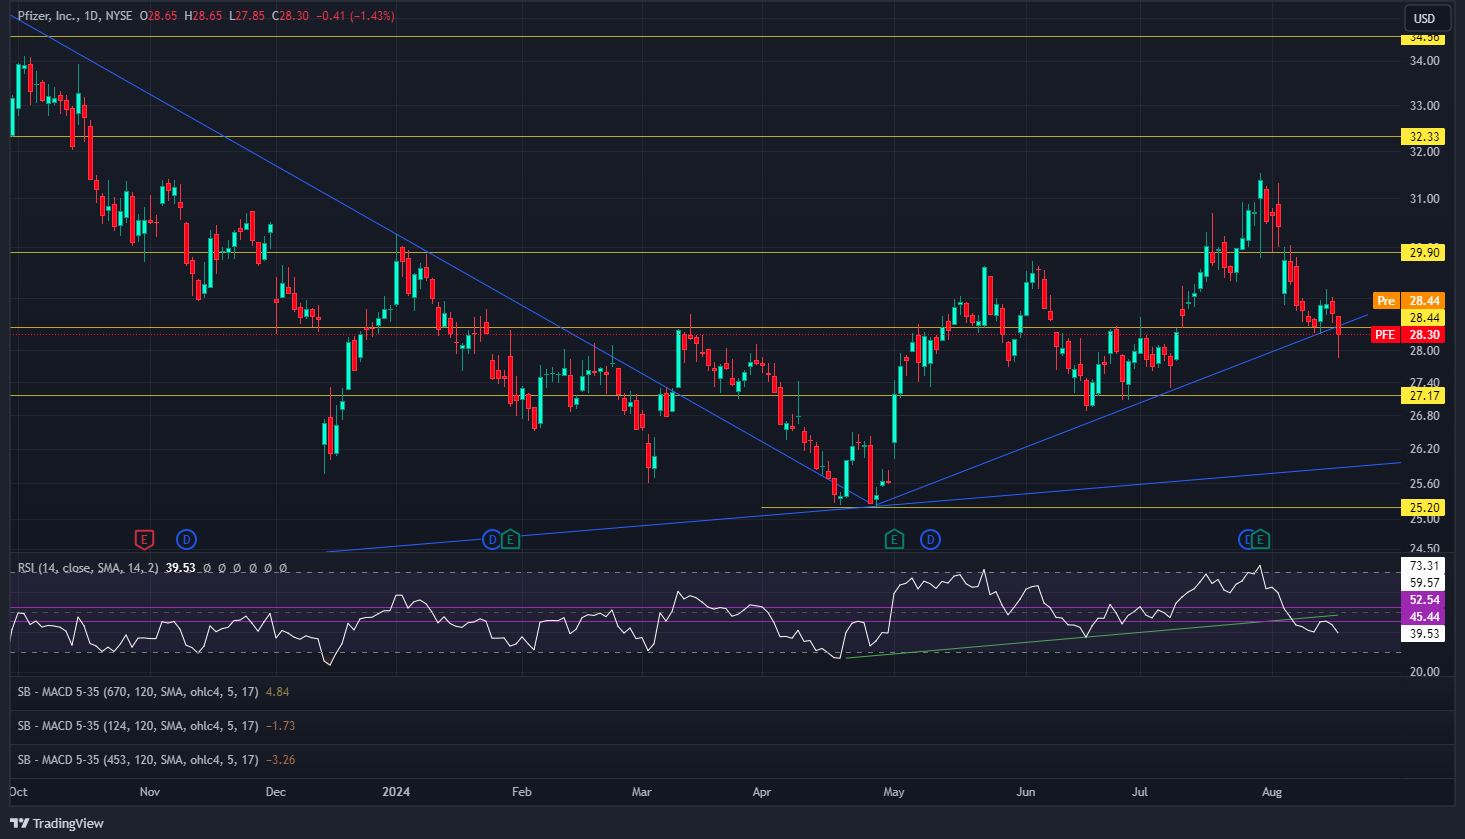
Task: Click the PFE 28.30 last price label
Action: 1408,335
